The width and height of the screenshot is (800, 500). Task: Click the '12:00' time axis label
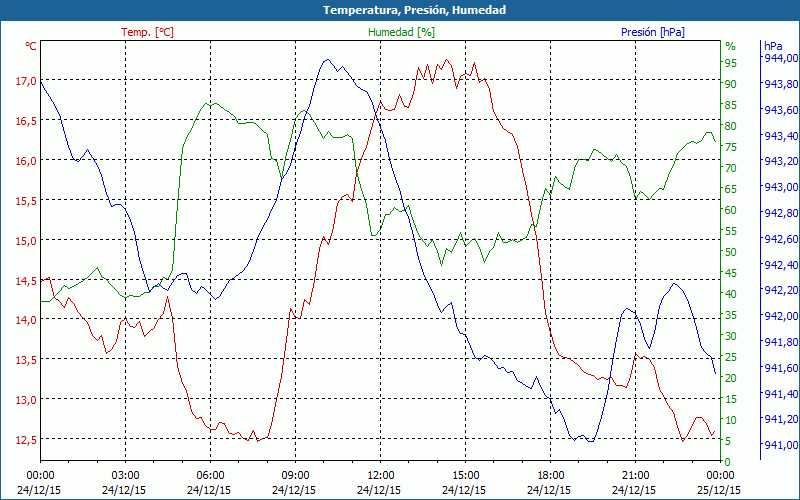[x=381, y=475]
